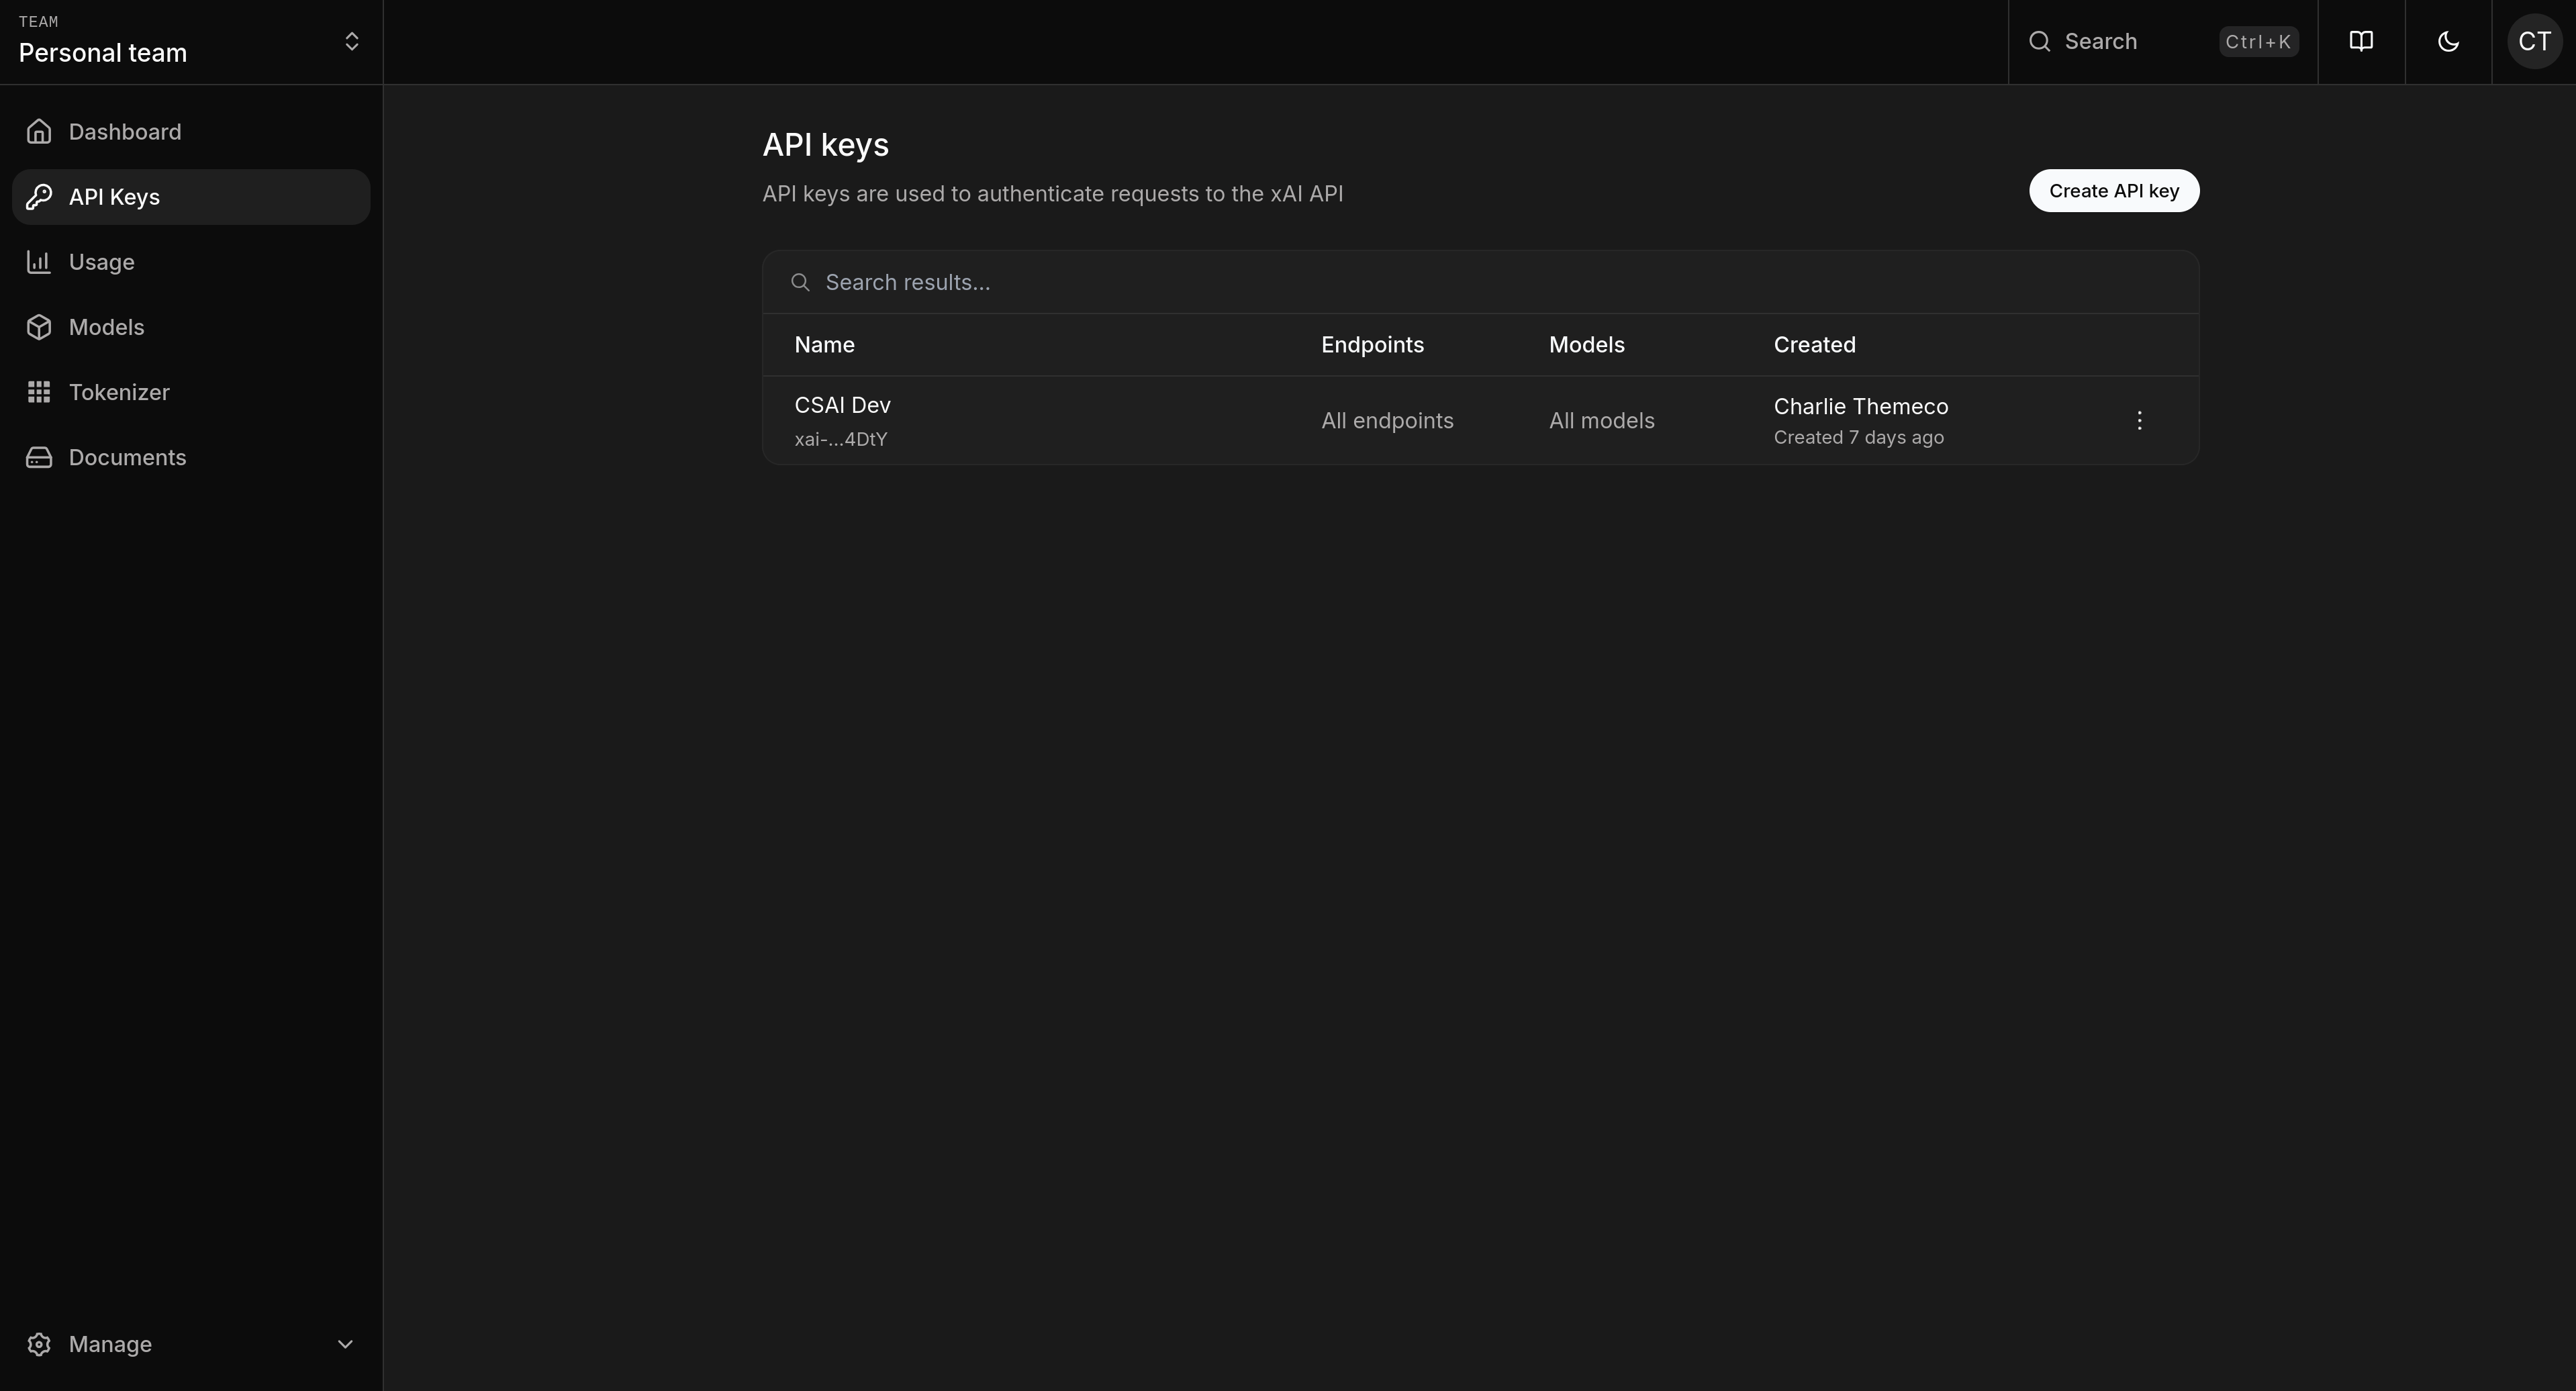Open global Search with Ctrl+K box
The width and height of the screenshot is (2576, 1391).
pyautogui.click(x=2162, y=41)
